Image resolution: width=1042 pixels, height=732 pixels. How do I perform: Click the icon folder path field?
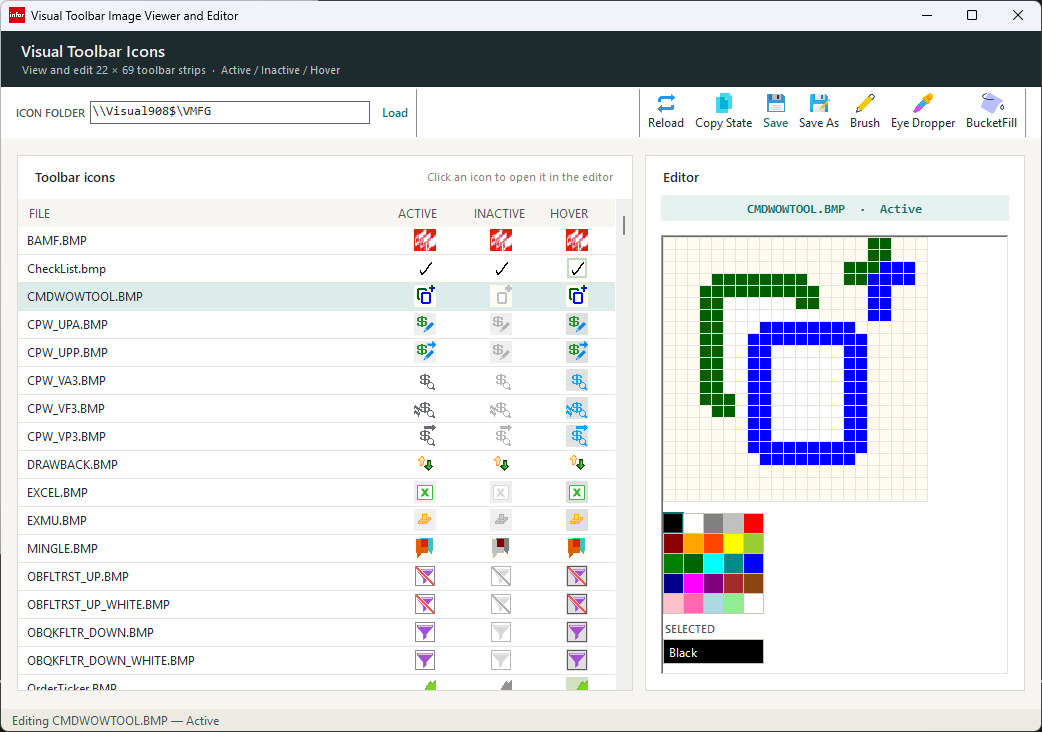coord(230,112)
